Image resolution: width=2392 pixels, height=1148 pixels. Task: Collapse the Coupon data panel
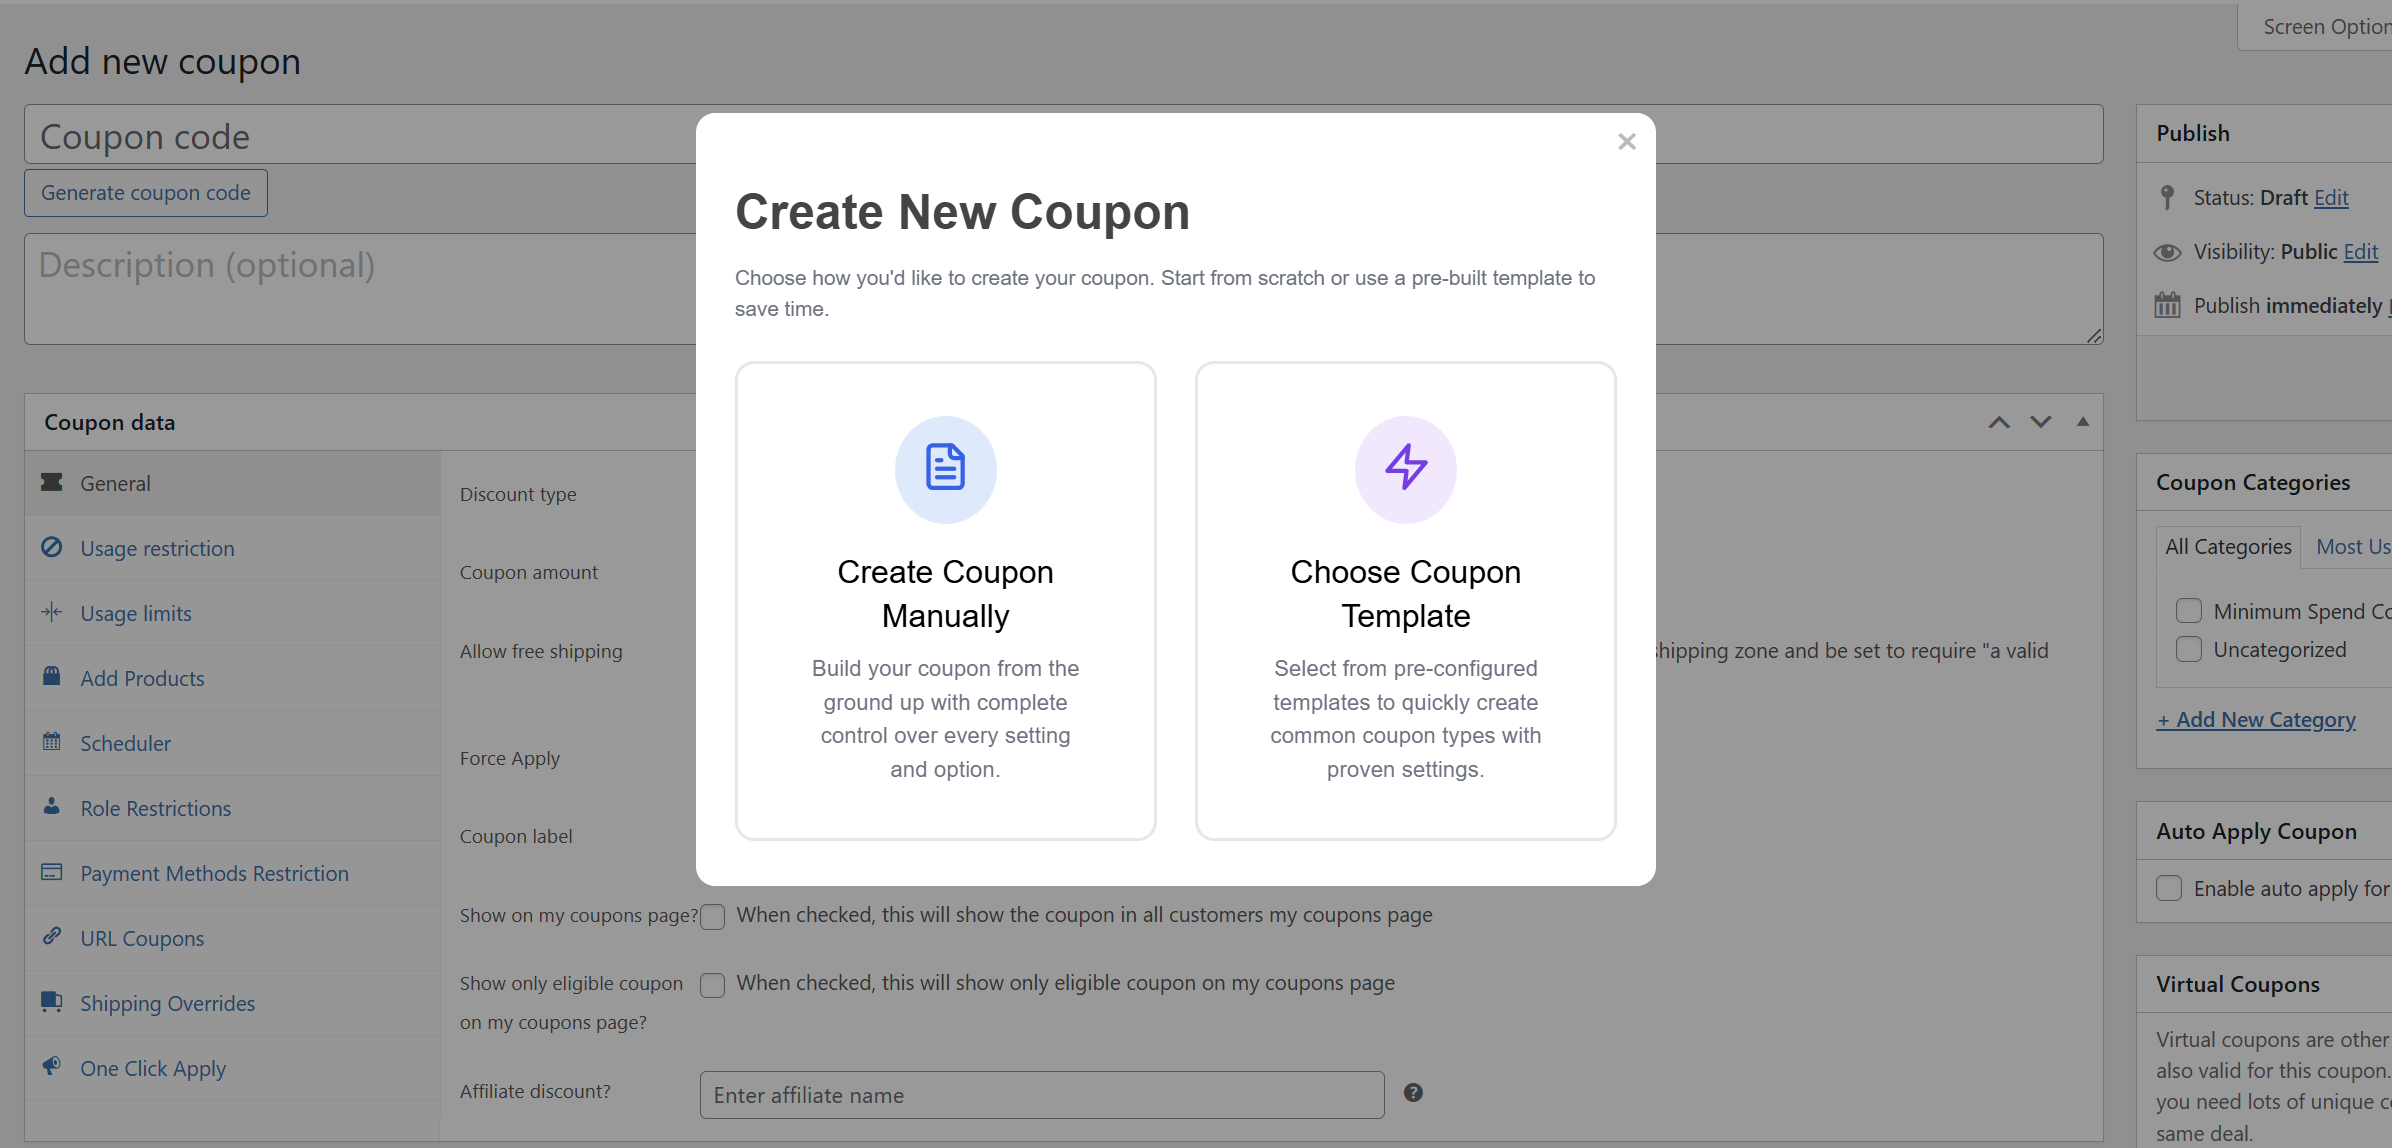pos(2083,422)
